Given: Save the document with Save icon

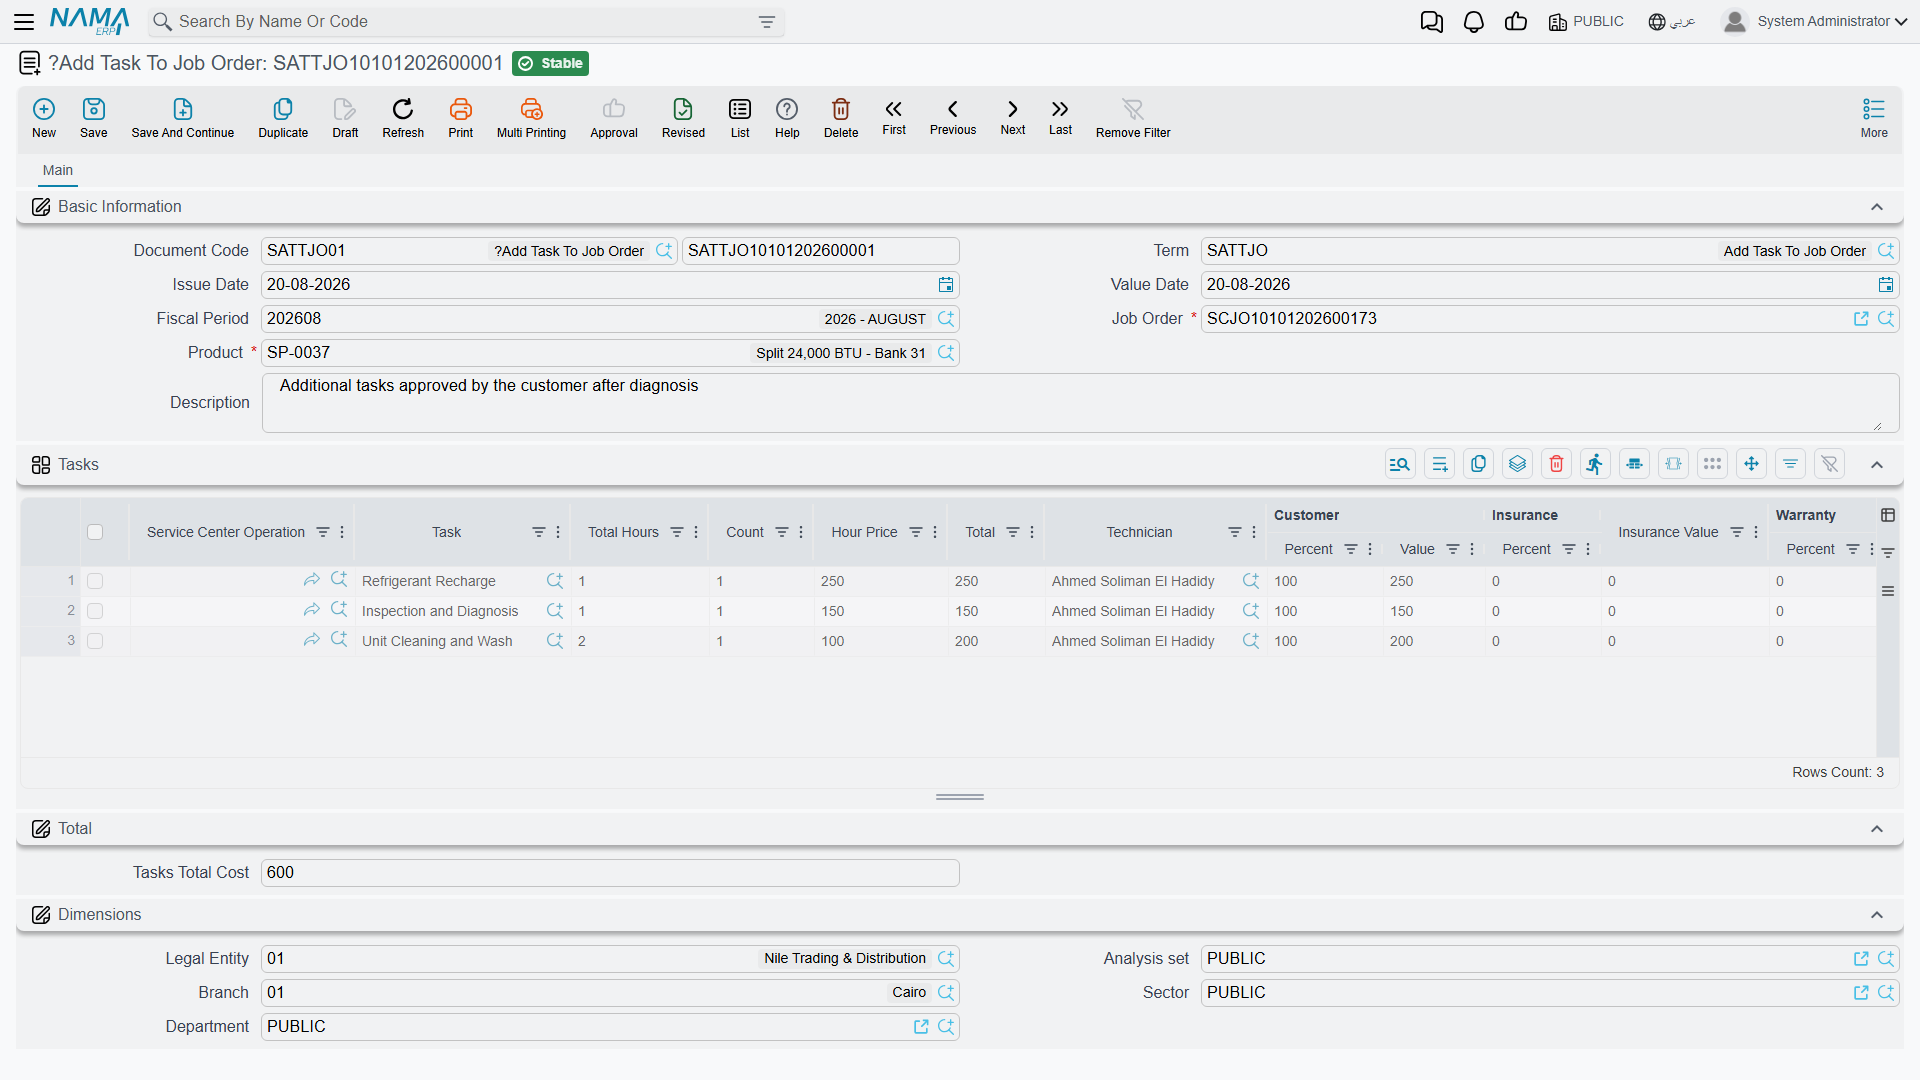Looking at the screenshot, I should (x=94, y=117).
